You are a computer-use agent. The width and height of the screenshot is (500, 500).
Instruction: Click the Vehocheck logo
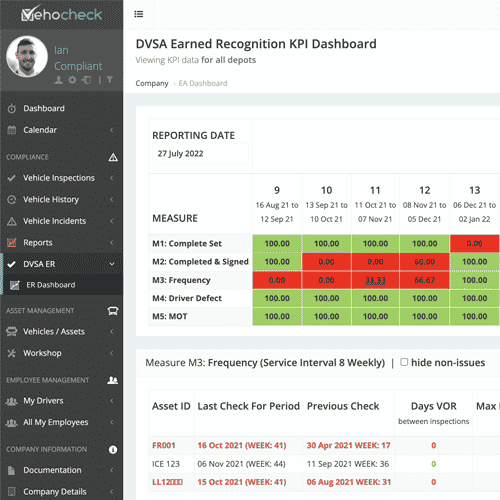click(62, 14)
